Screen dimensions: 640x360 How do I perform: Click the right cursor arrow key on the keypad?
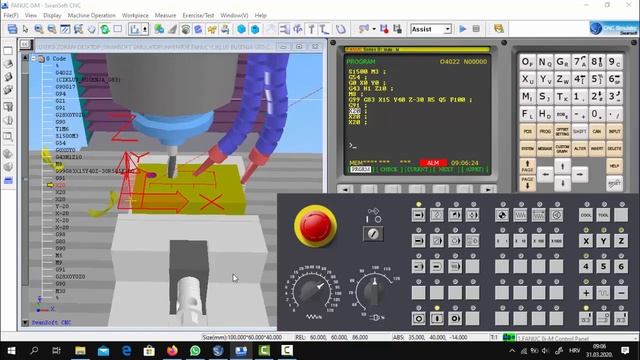(x=580, y=175)
